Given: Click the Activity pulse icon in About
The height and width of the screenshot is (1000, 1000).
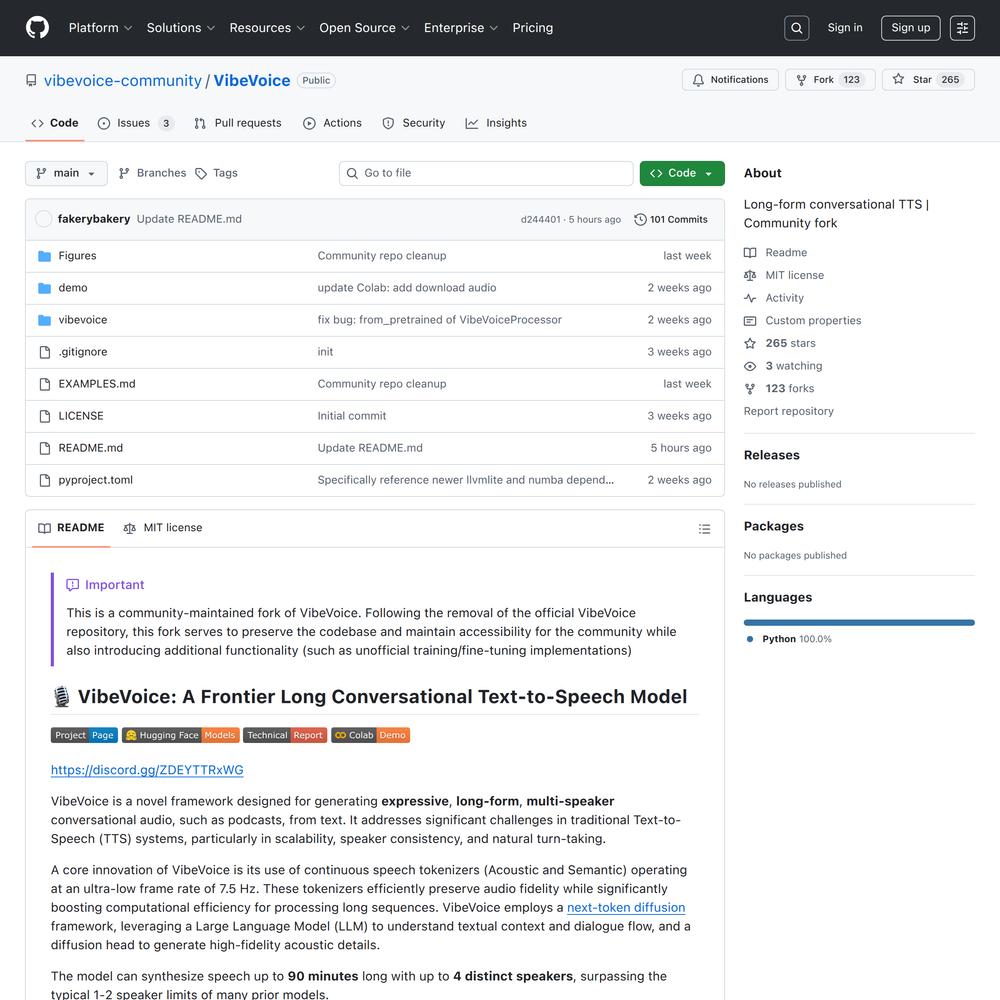Looking at the screenshot, I should tap(750, 298).
